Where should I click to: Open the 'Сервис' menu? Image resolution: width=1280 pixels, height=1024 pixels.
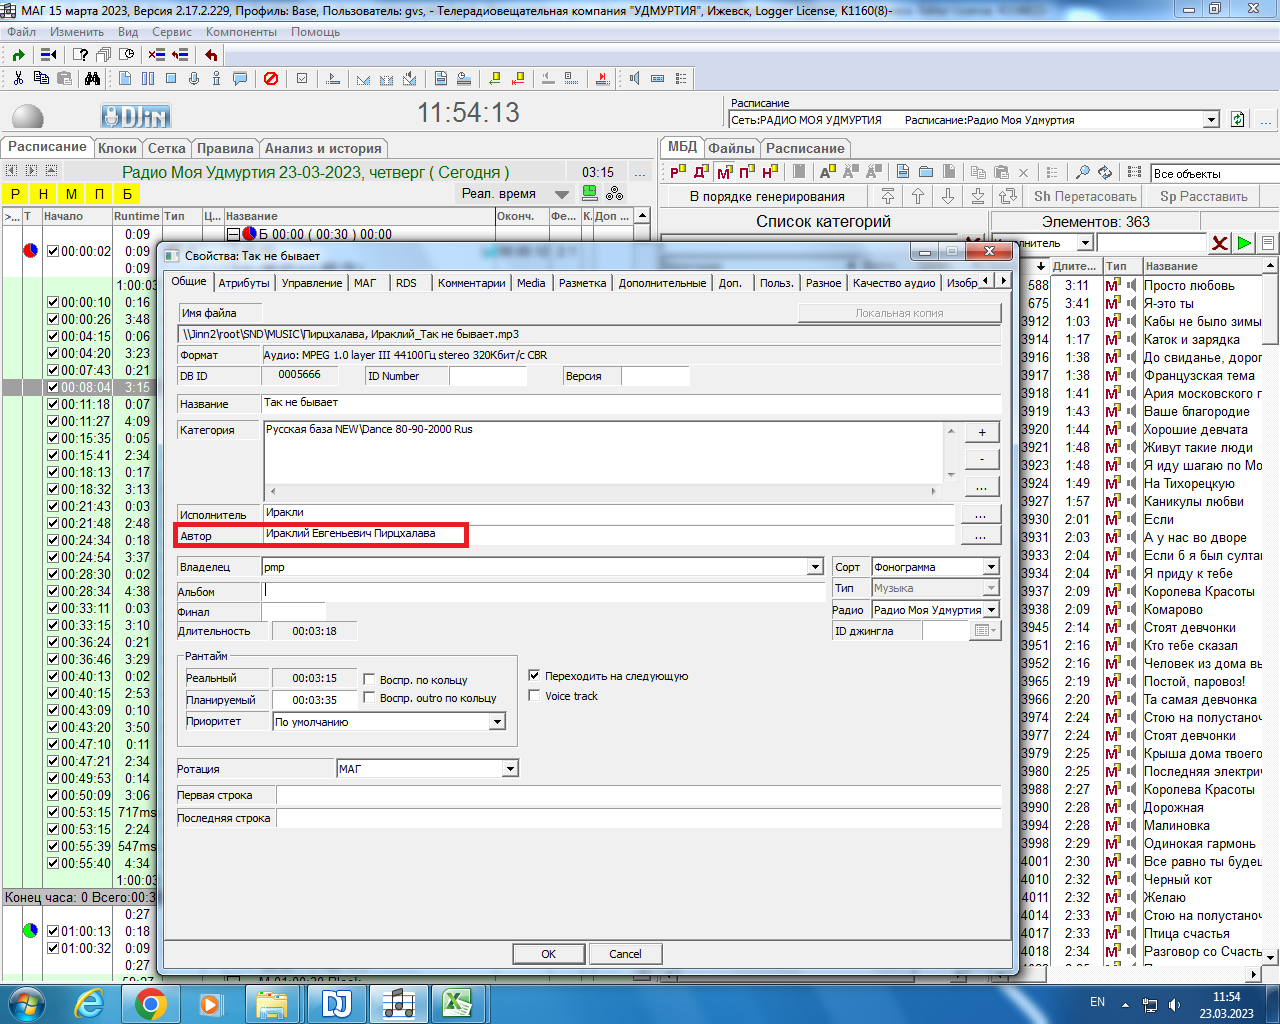[x=172, y=32]
